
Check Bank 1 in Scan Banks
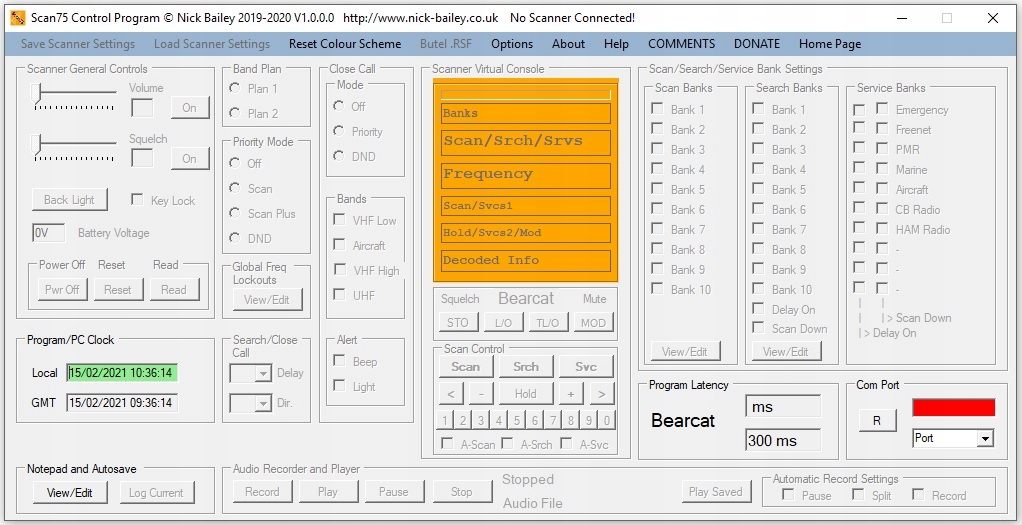point(657,109)
